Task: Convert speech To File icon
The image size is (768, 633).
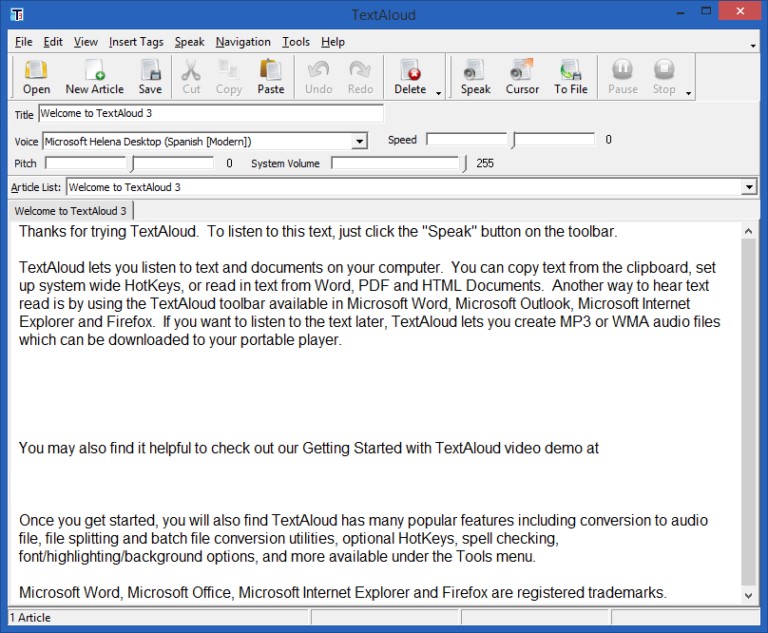Action: click(571, 77)
